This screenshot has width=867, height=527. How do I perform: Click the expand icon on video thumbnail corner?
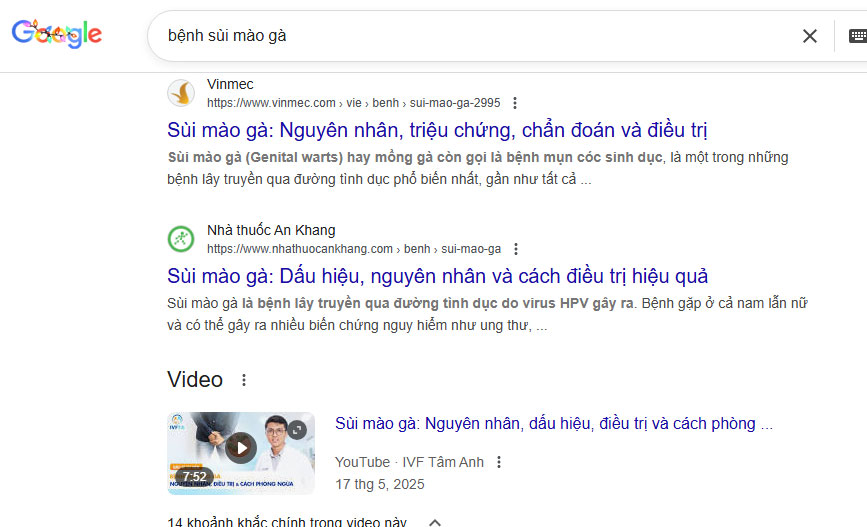tap(297, 429)
